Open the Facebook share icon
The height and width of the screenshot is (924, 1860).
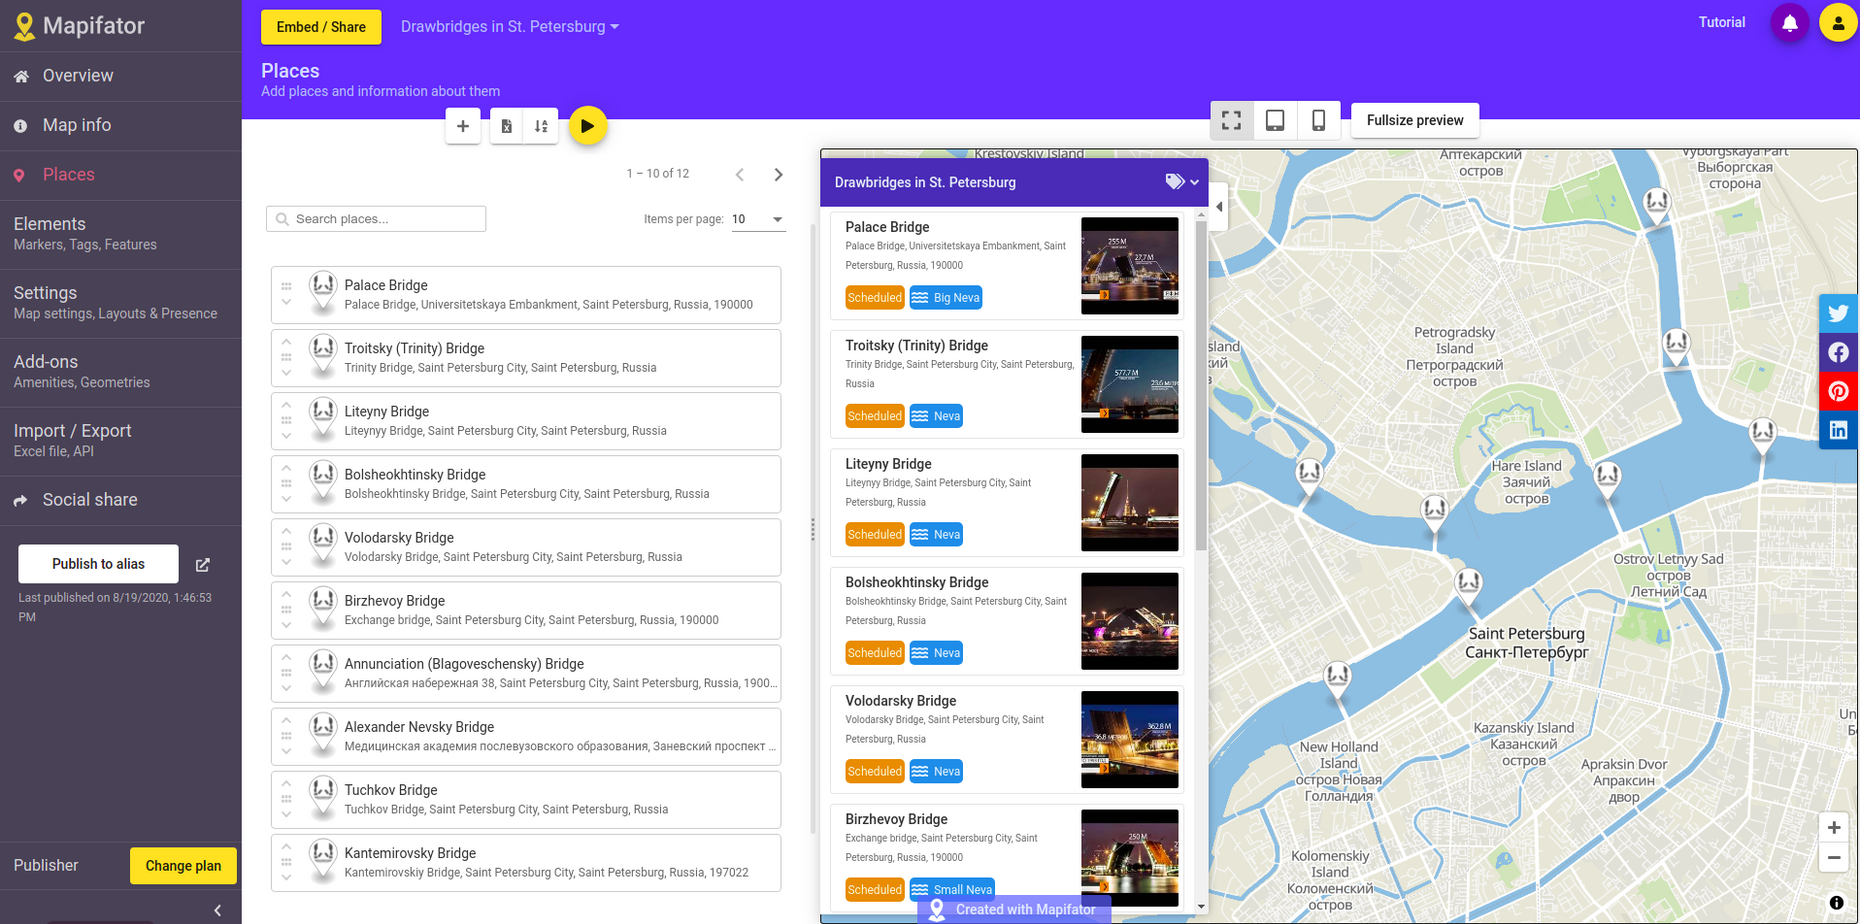click(x=1838, y=352)
